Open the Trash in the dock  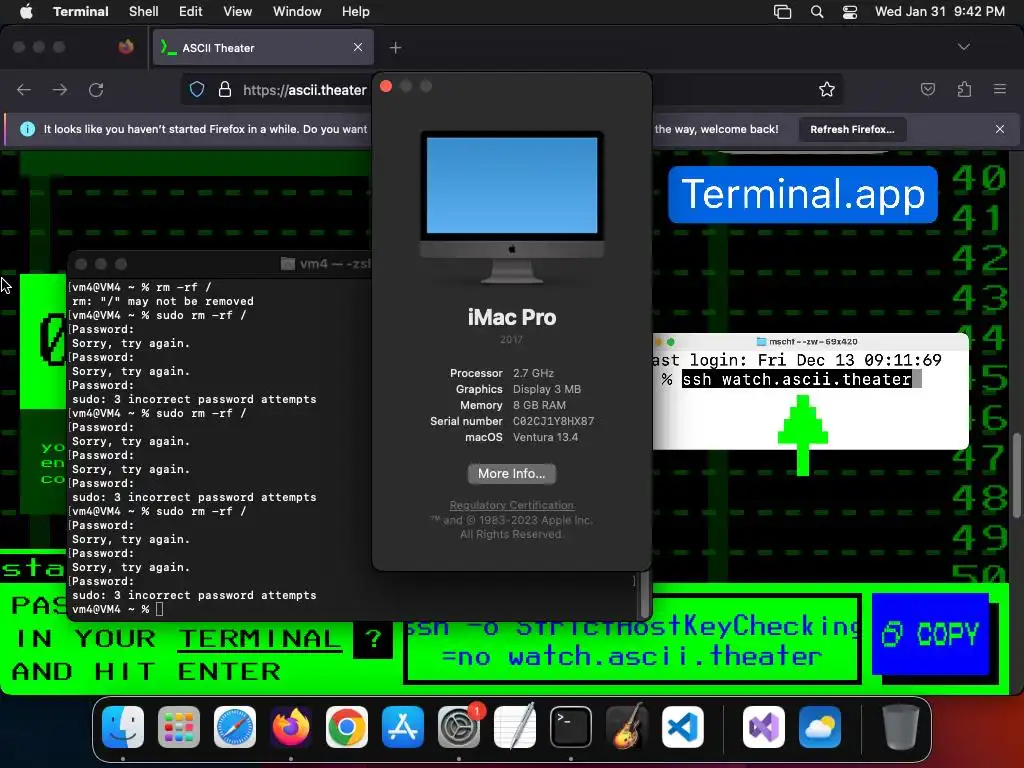tap(901, 727)
